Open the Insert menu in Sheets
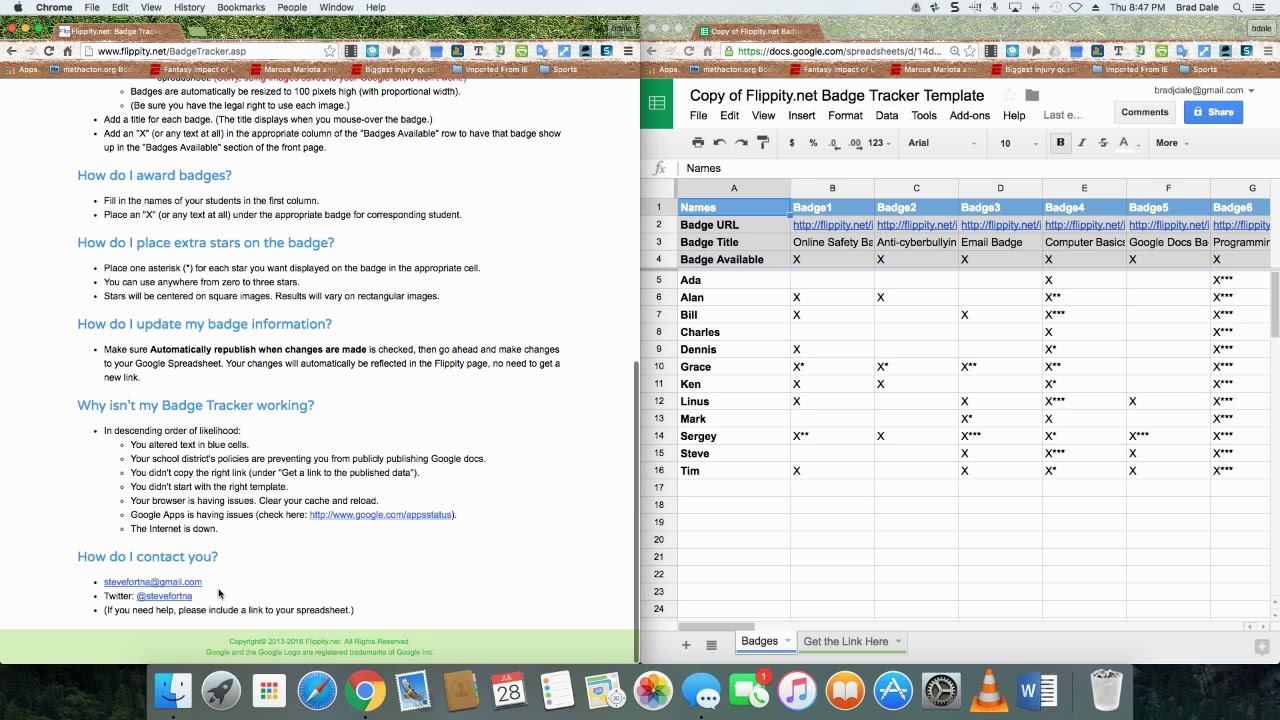 pyautogui.click(x=801, y=115)
